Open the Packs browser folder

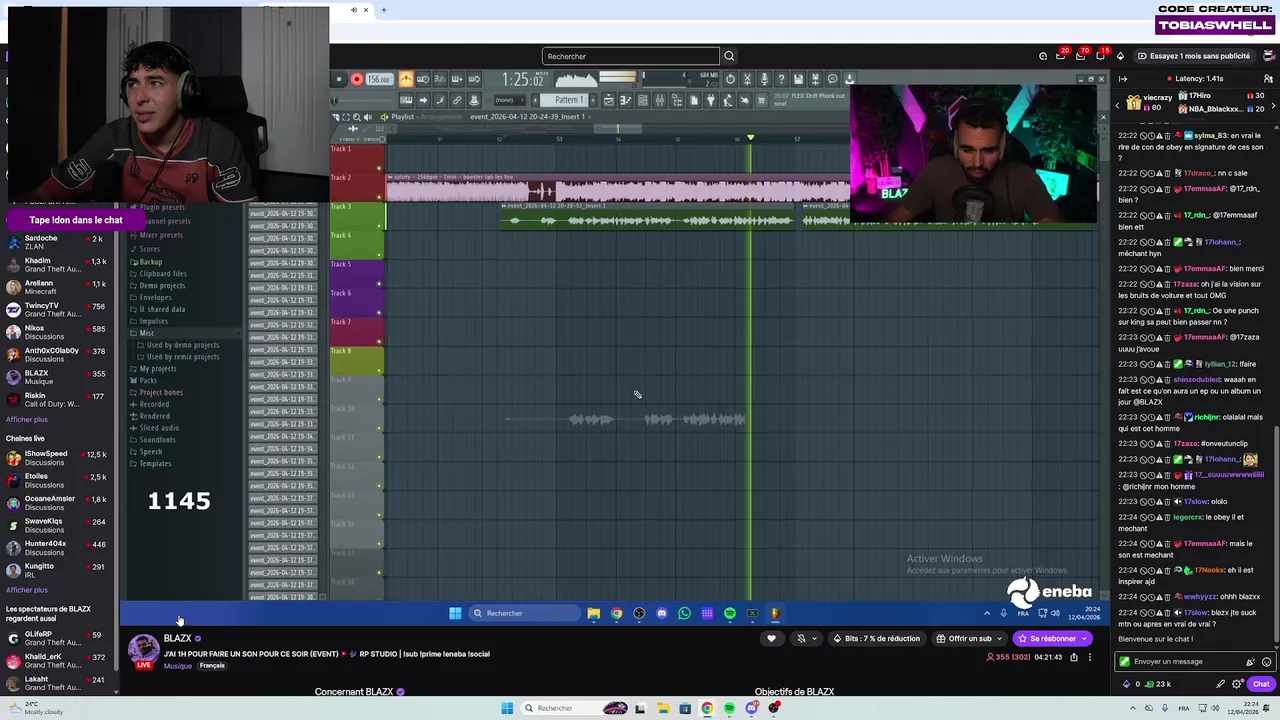coord(148,381)
